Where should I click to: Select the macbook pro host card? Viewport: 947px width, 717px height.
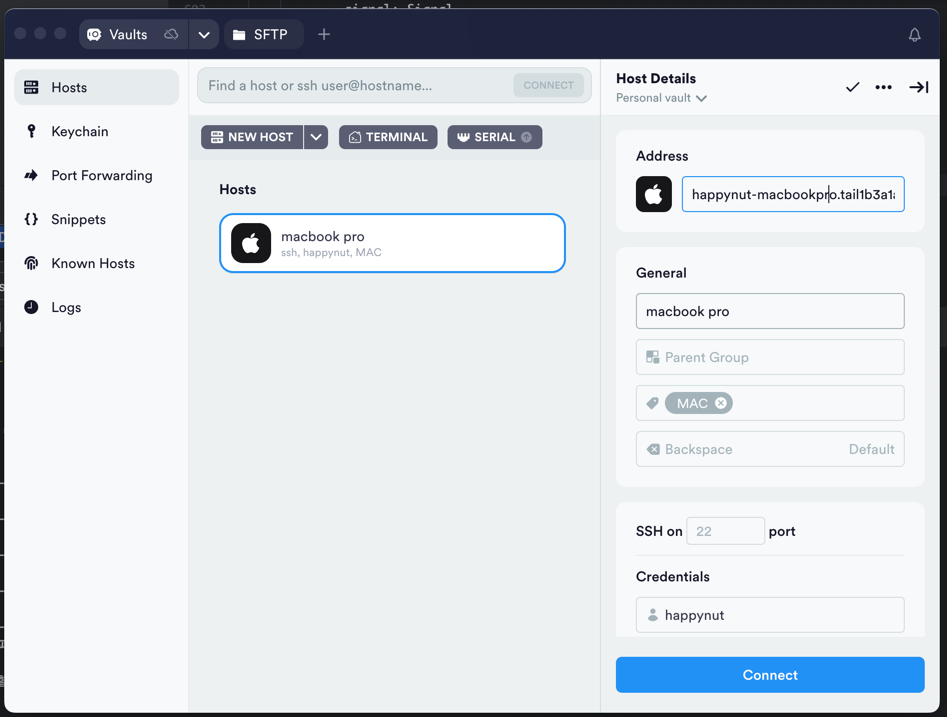392,243
